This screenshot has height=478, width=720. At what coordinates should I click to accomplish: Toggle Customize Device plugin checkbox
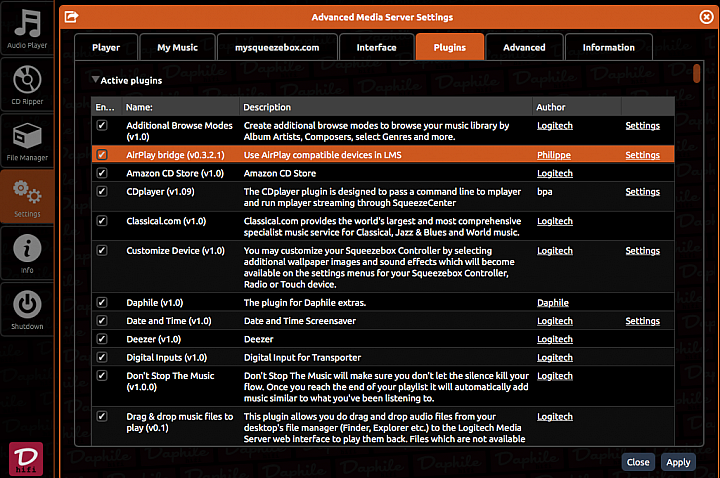pyautogui.click(x=102, y=250)
